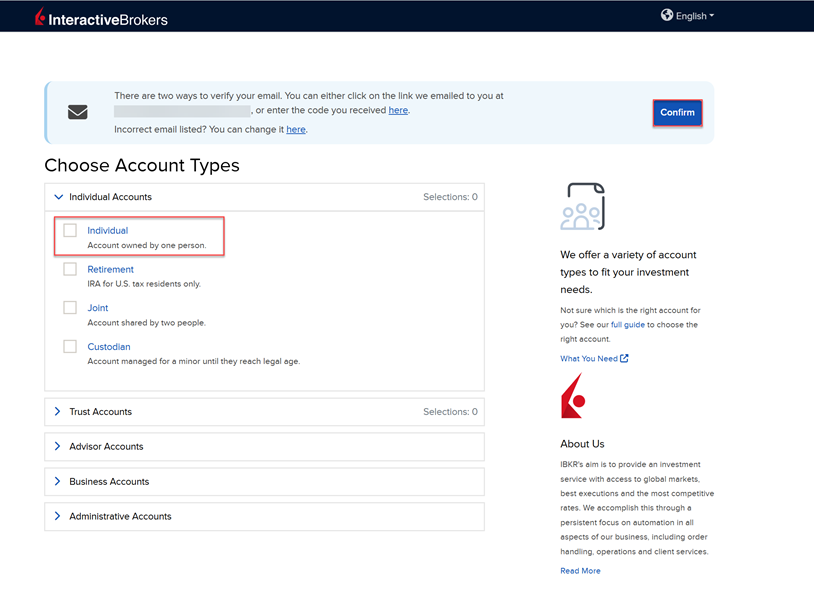This screenshot has height=589, width=814.
Task: Check the Individual account checkbox
Action: tap(70, 230)
